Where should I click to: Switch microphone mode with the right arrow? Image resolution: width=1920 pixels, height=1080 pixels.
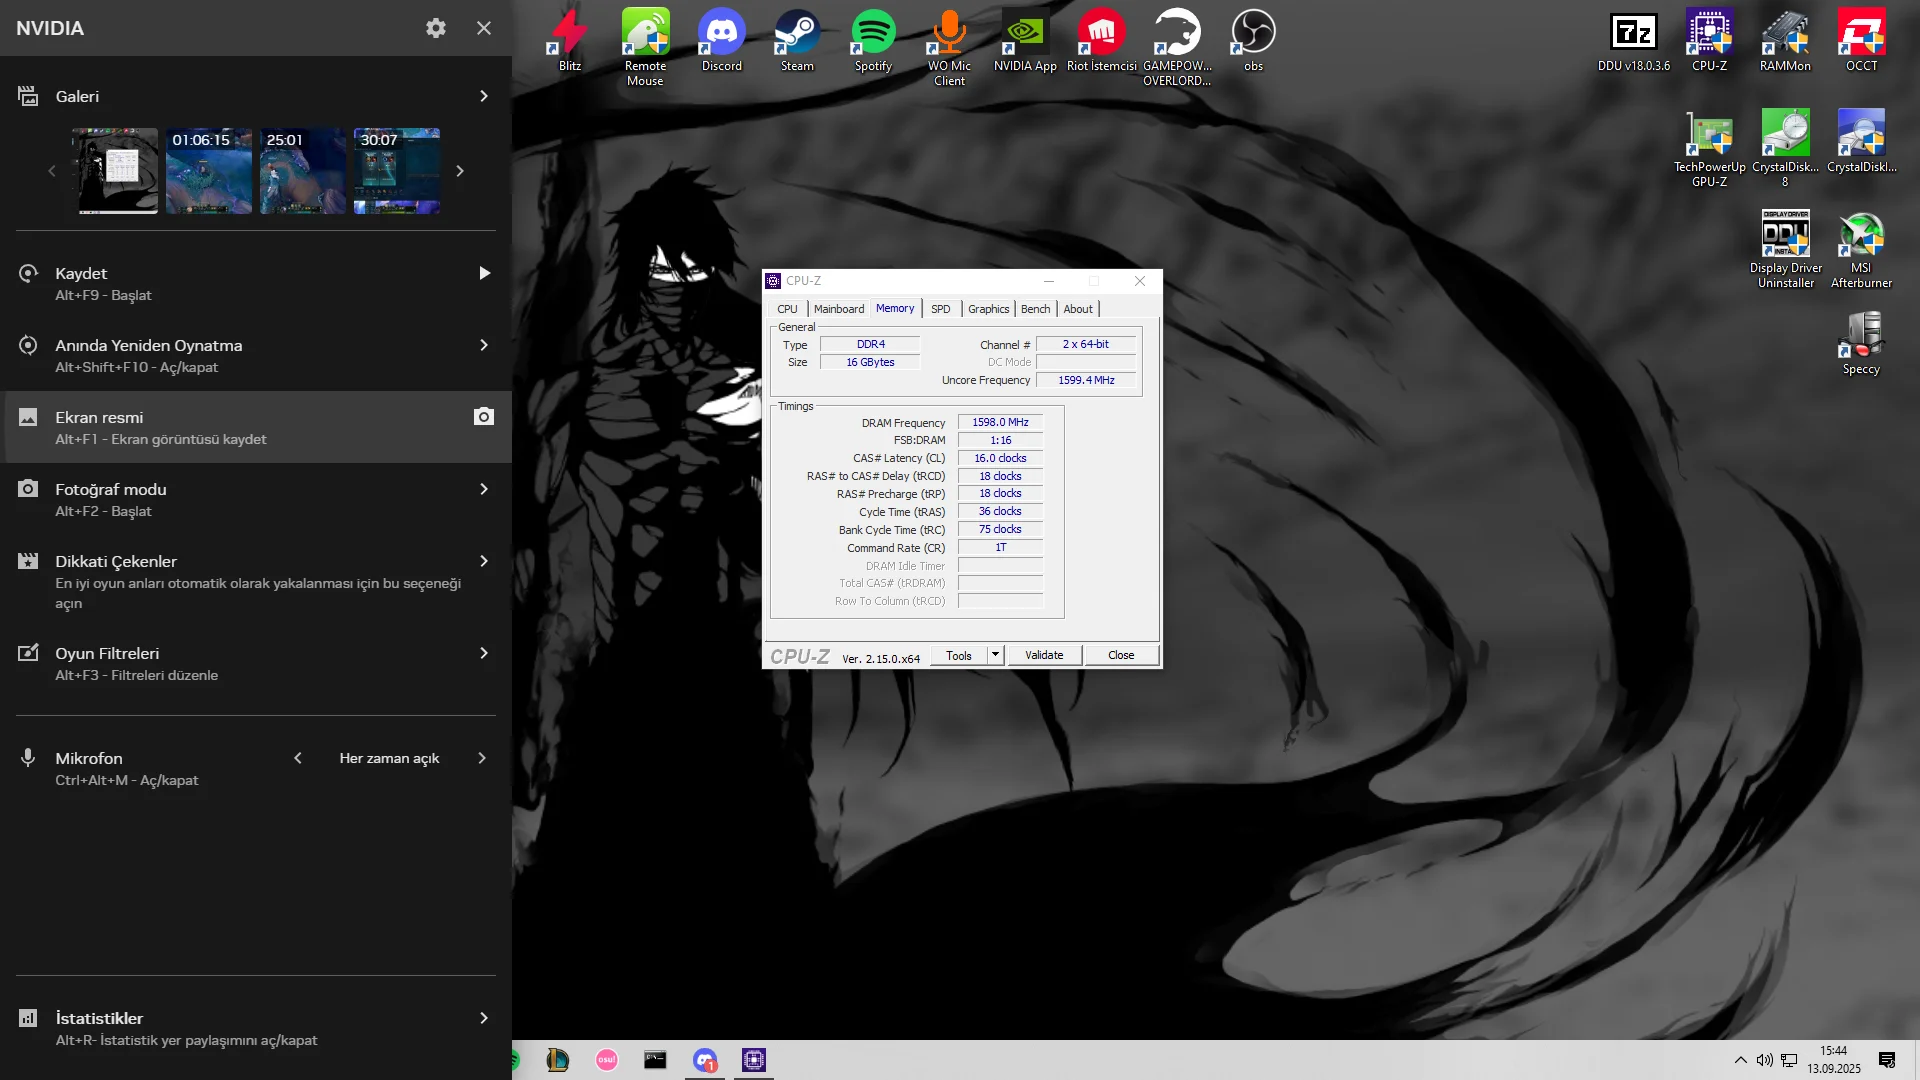point(482,758)
